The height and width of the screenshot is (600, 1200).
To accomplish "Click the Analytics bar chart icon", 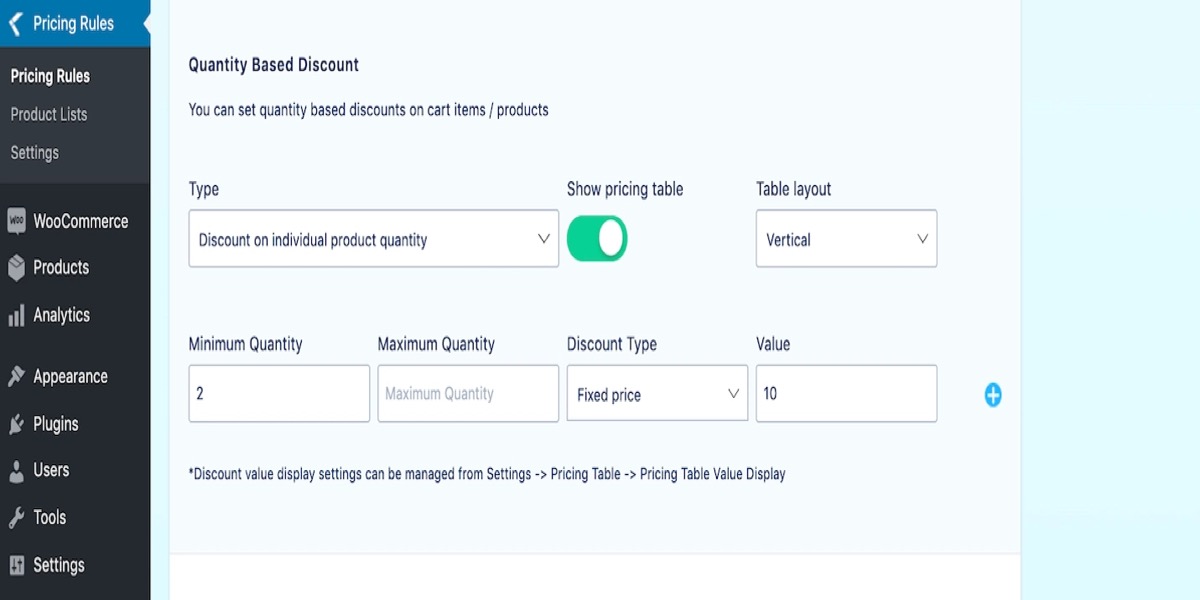I will point(16,316).
